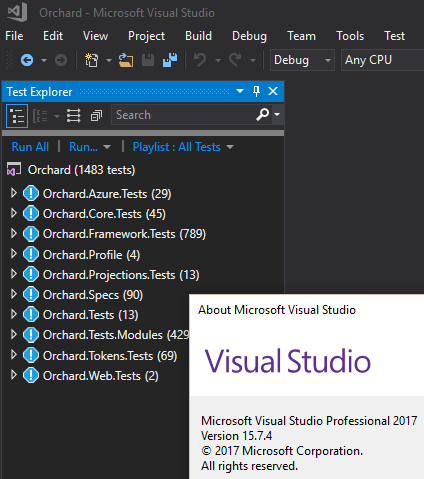424x479 pixels.
Task: Select the Orchard.Projections.Tests (13) row text
Action: 121,275
